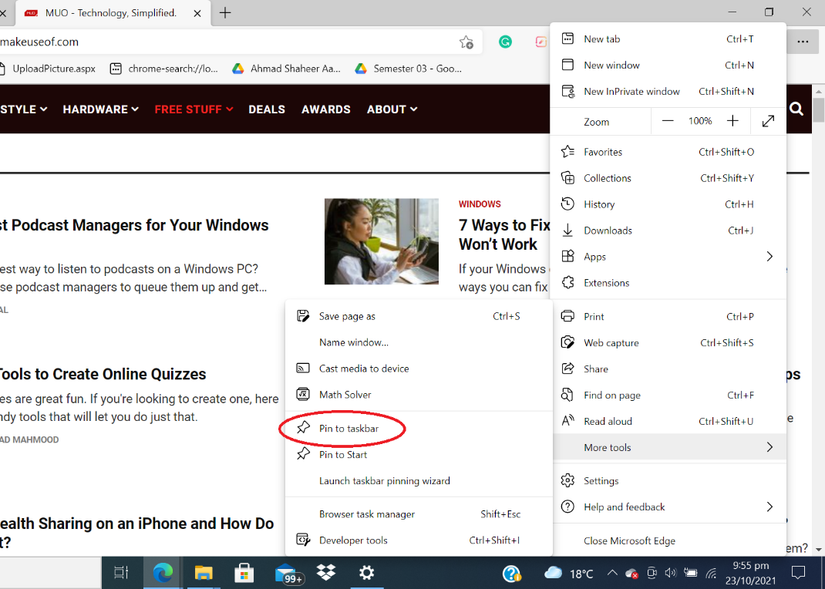Expand the STYLE navigation dropdown
Viewport: 825px width, 589px height.
pyautogui.click(x=23, y=109)
